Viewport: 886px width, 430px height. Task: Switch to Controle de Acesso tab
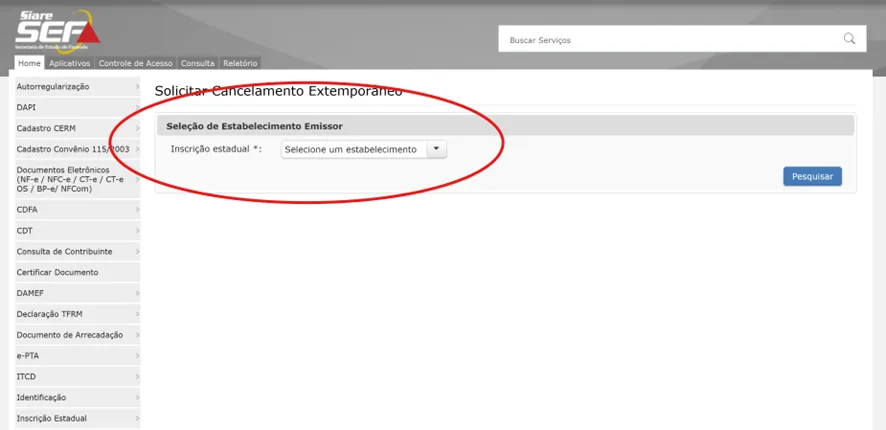tap(136, 63)
